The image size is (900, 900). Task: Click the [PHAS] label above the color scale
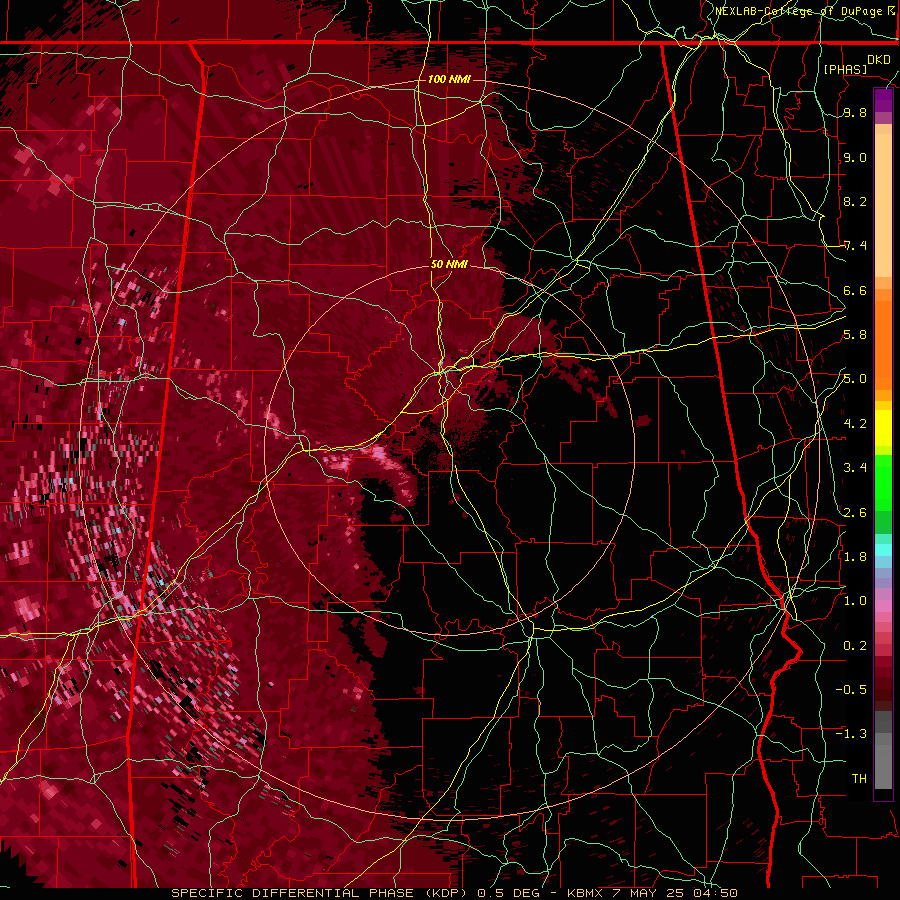[x=845, y=69]
